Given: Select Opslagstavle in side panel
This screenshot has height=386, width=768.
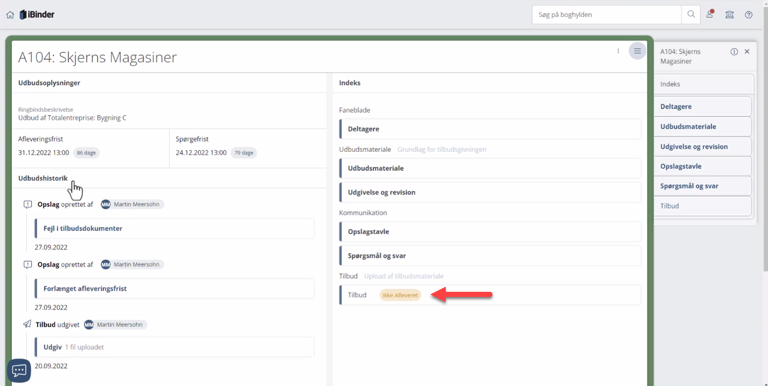Looking at the screenshot, I should pos(703,166).
